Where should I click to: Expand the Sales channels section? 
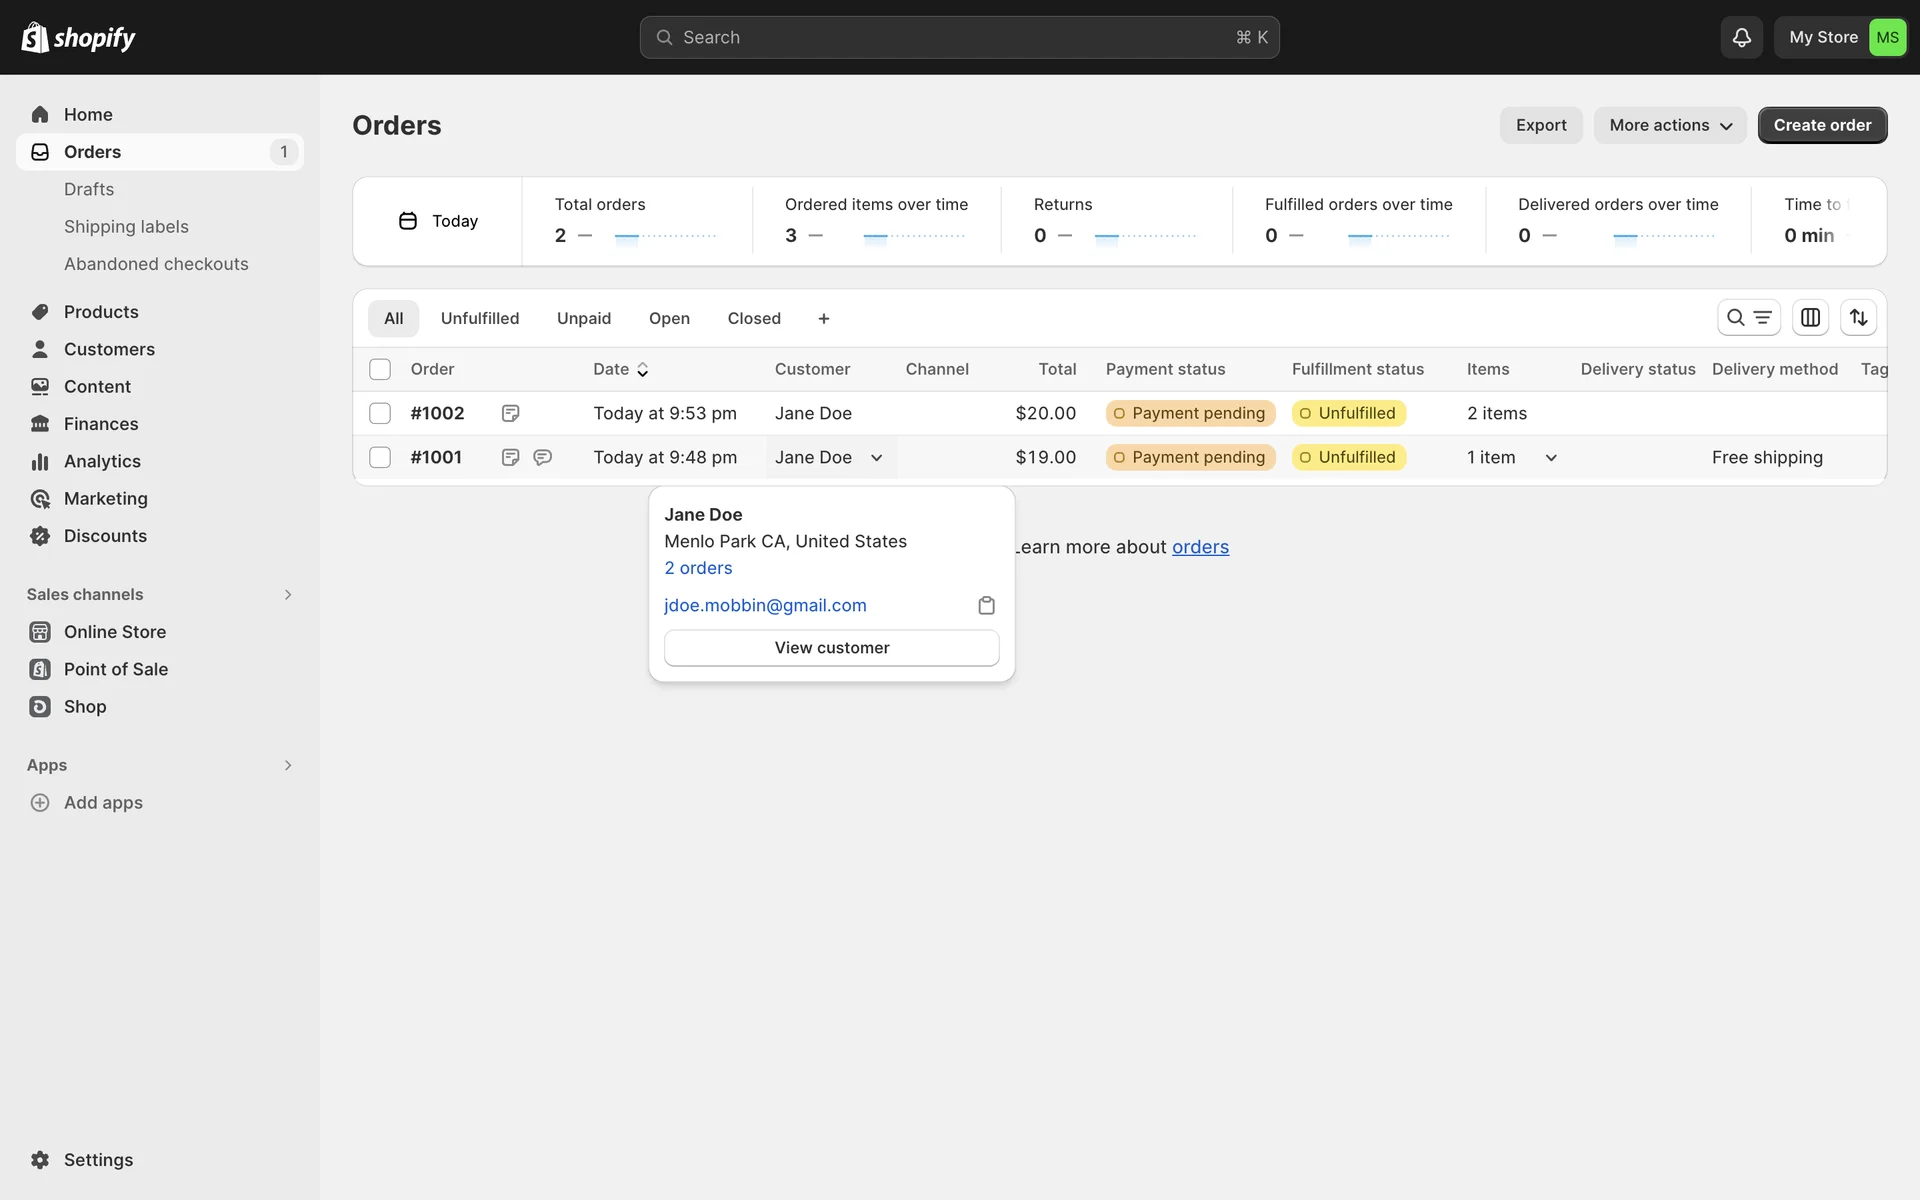click(x=288, y=594)
